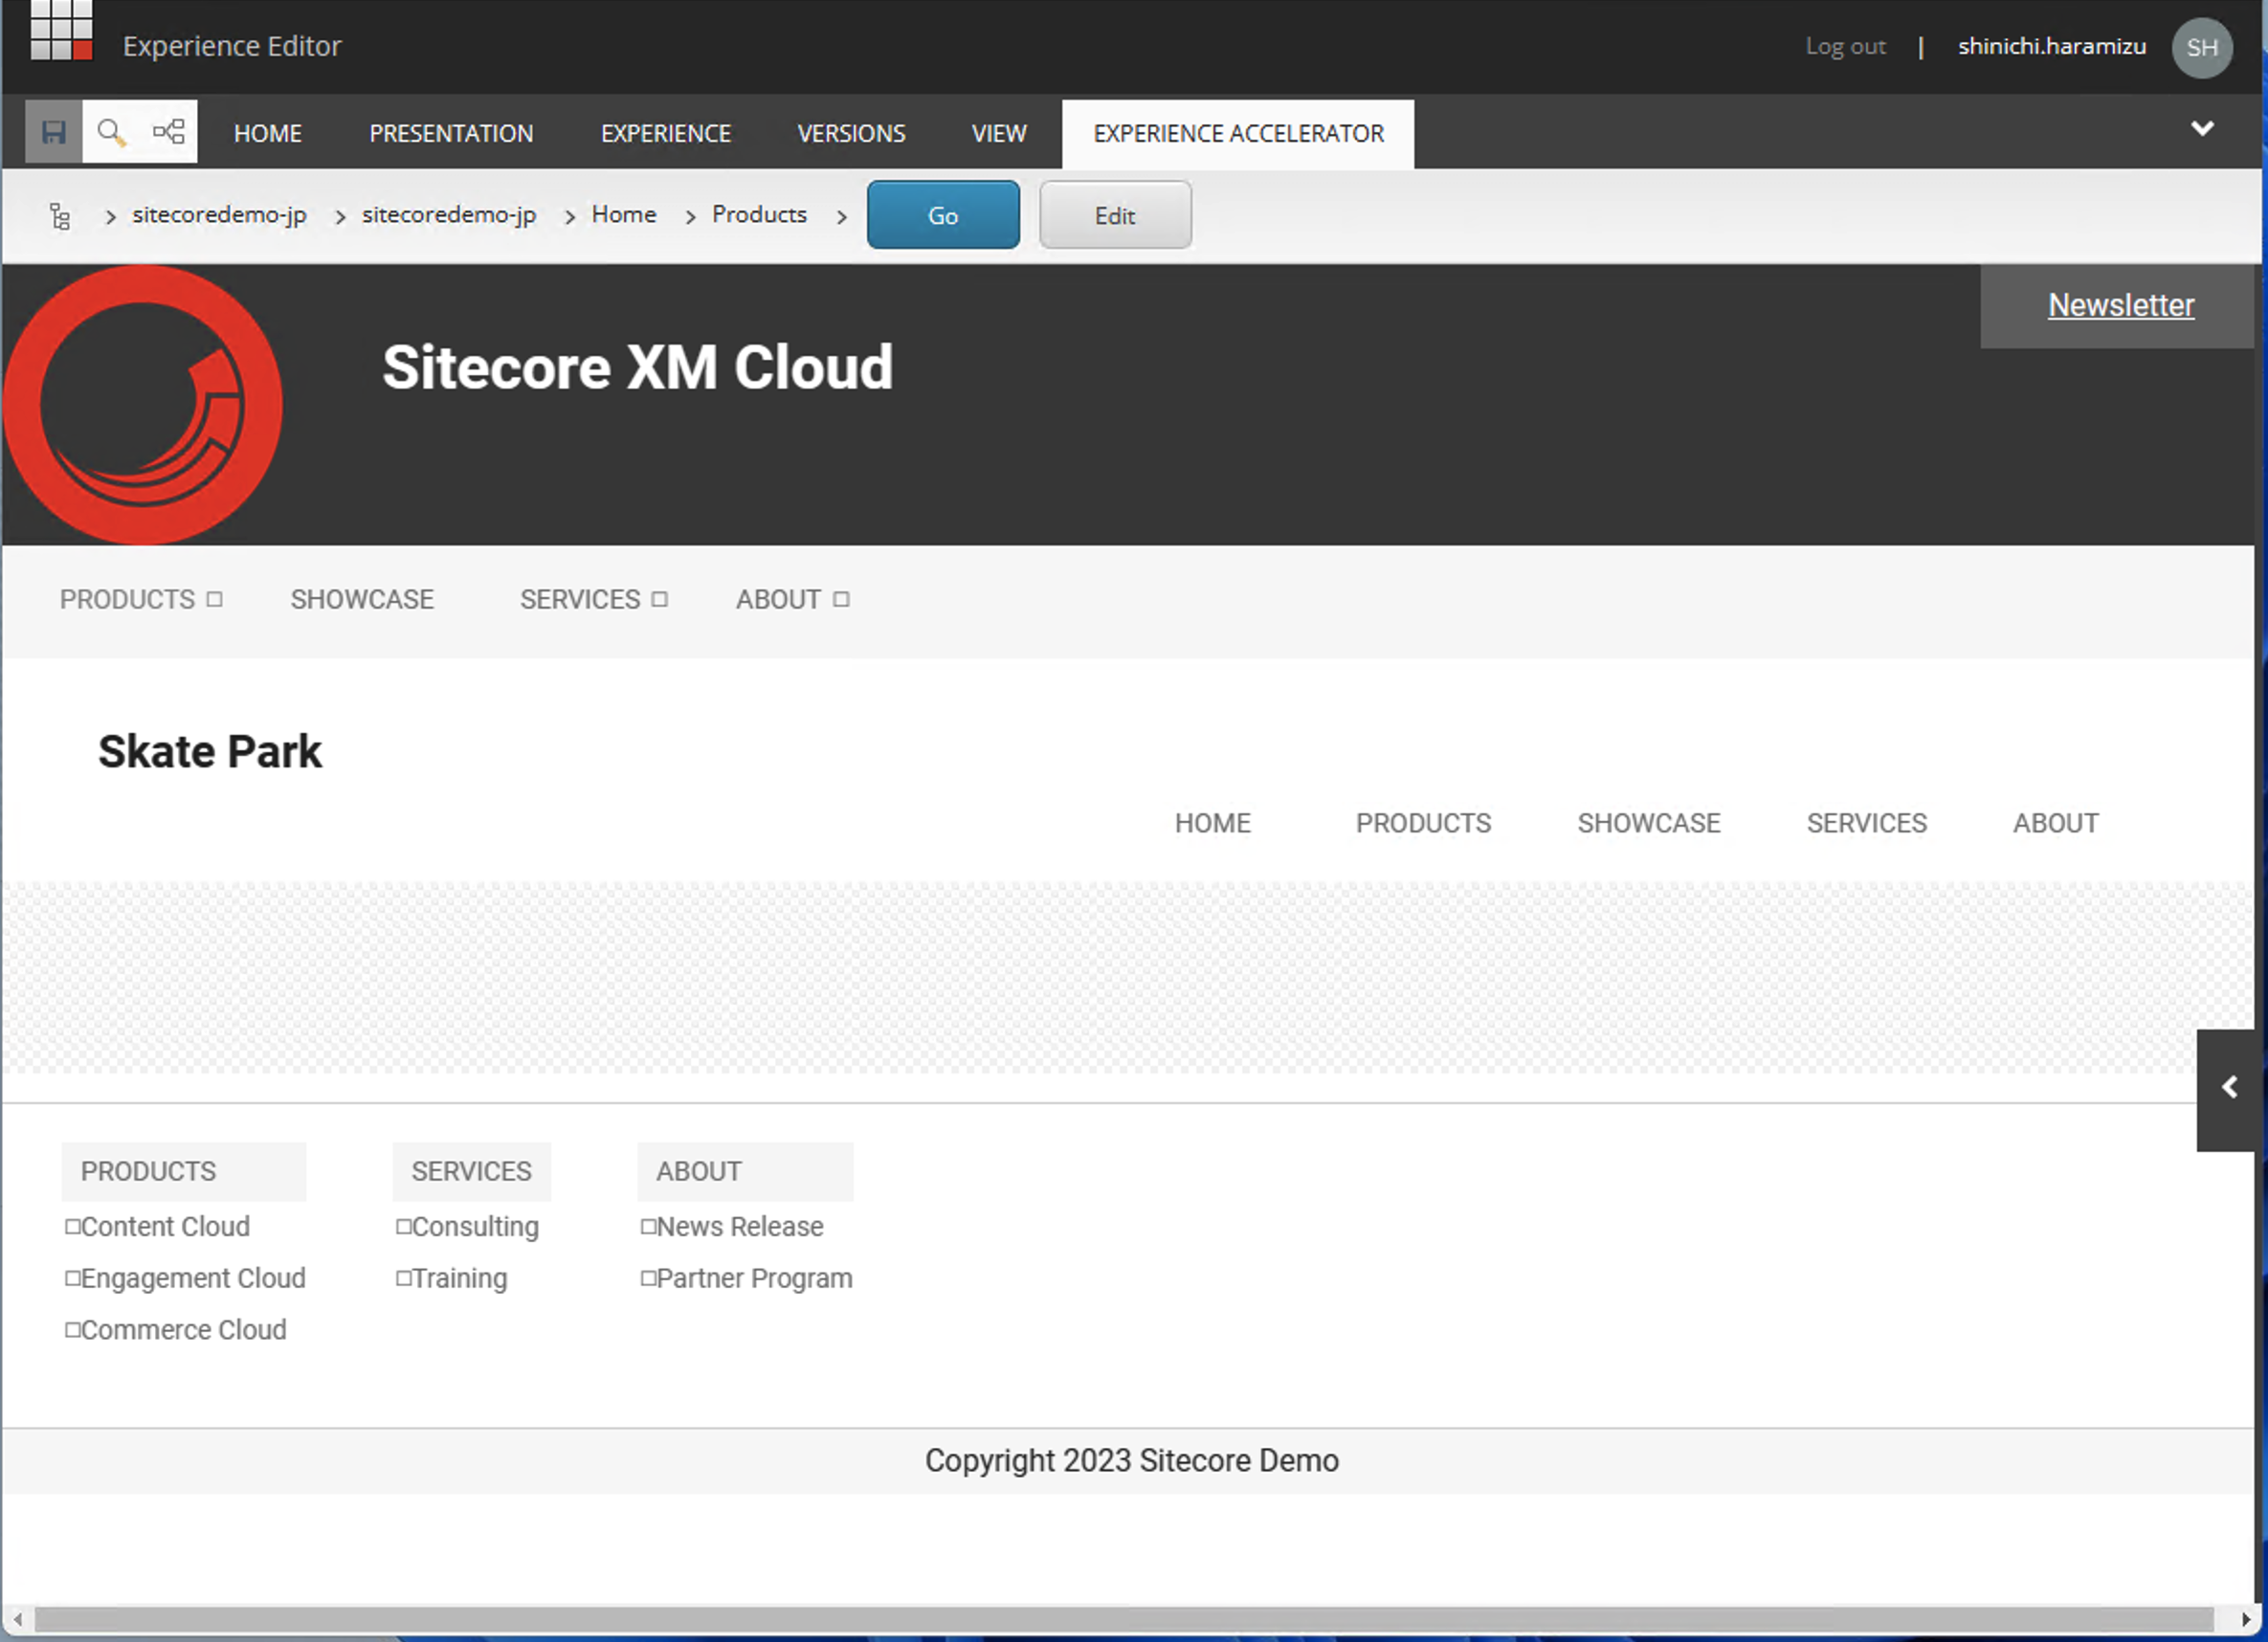Expand the PRODUCTS menu square indicator
The image size is (2268, 1642).
click(214, 600)
